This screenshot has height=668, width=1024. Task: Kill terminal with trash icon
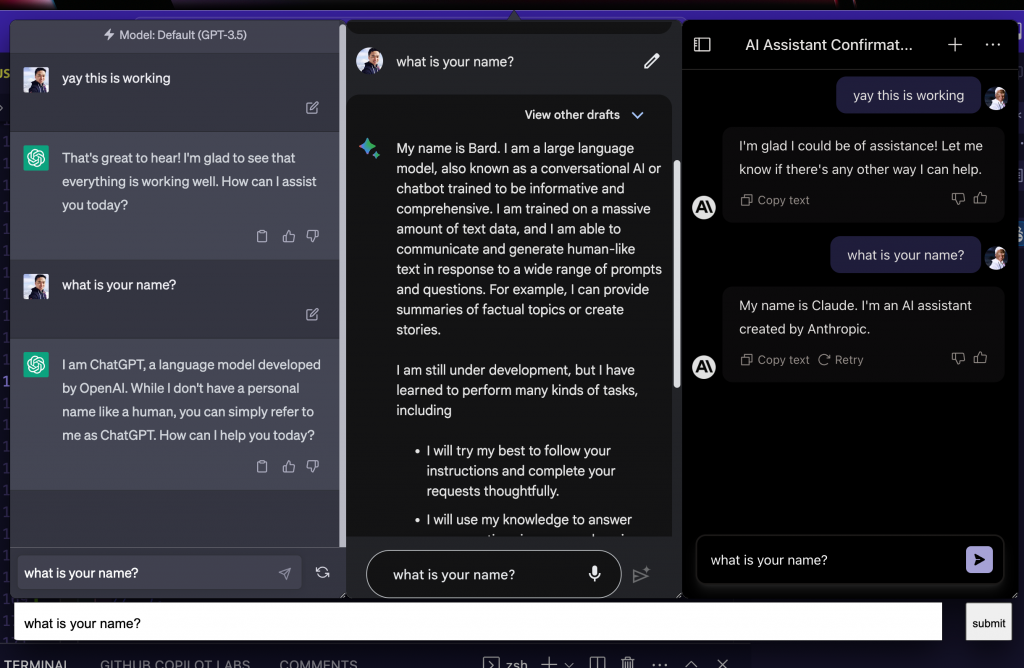click(x=628, y=663)
